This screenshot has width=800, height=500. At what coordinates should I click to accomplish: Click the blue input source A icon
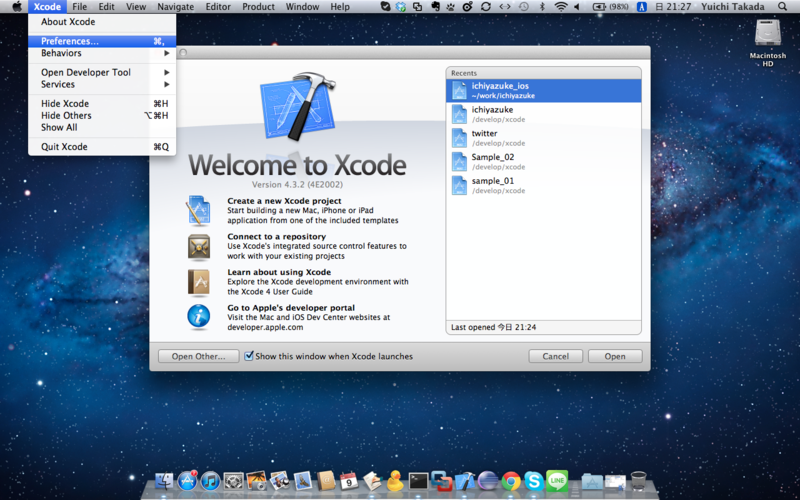point(642,7)
